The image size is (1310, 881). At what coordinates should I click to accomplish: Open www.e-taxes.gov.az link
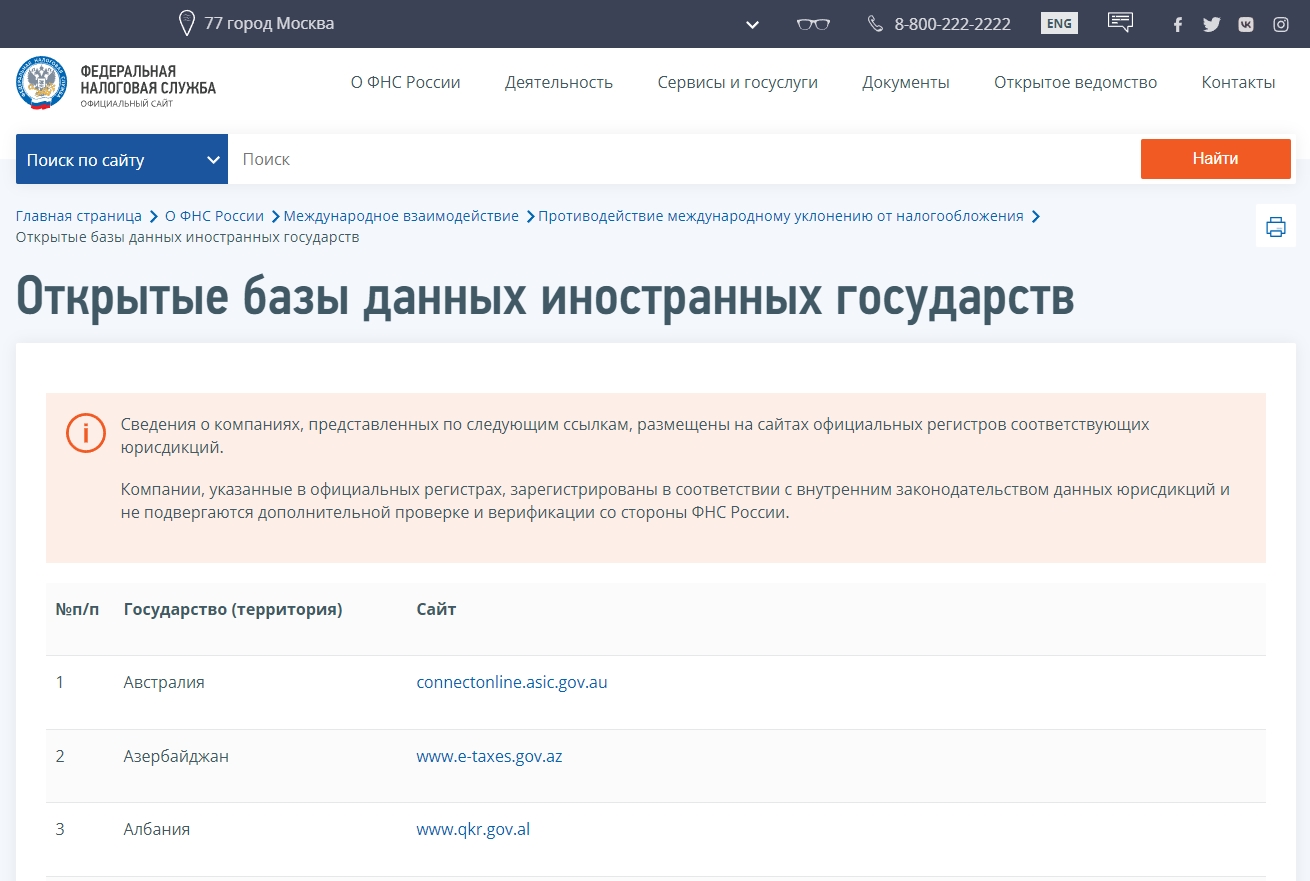(489, 756)
